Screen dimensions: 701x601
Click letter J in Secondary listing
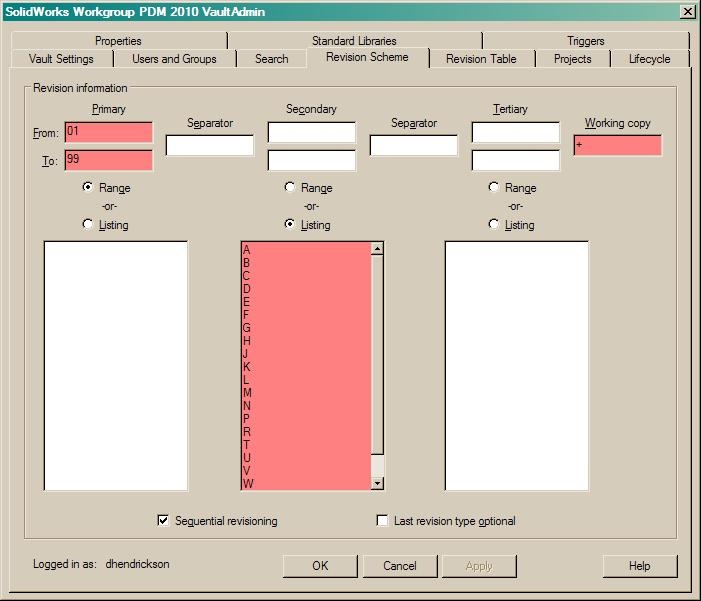coord(245,354)
